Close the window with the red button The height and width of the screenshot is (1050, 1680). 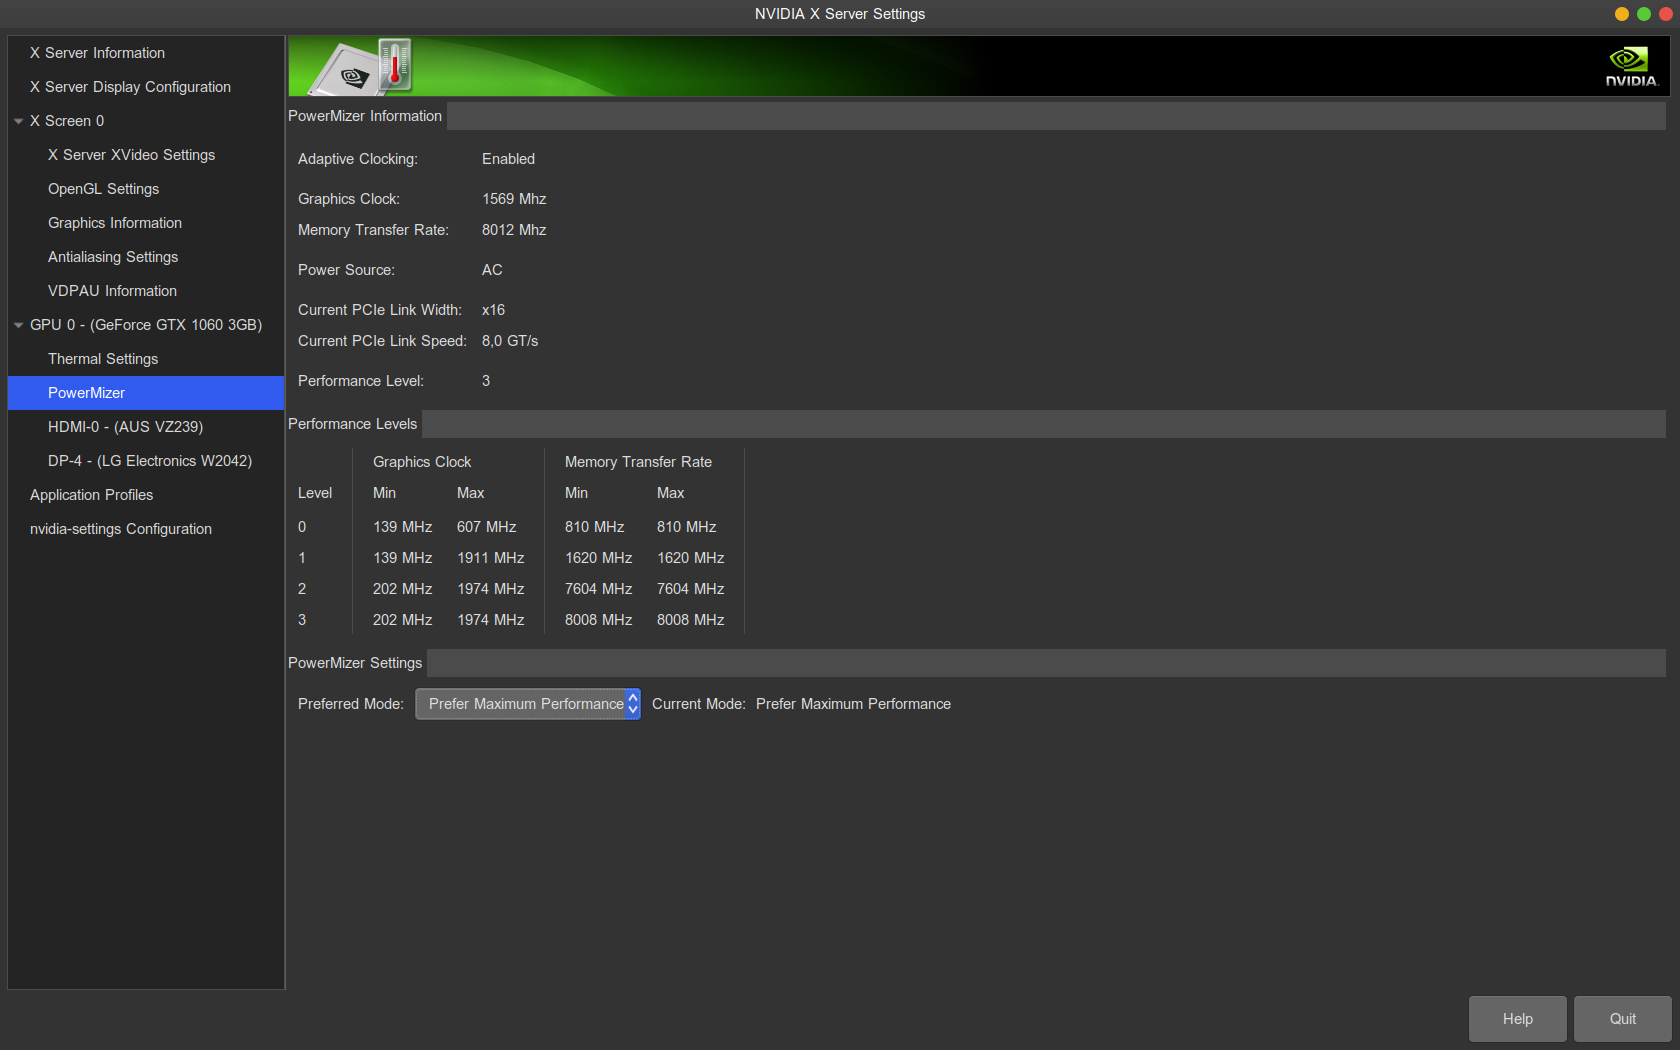pos(1666,14)
